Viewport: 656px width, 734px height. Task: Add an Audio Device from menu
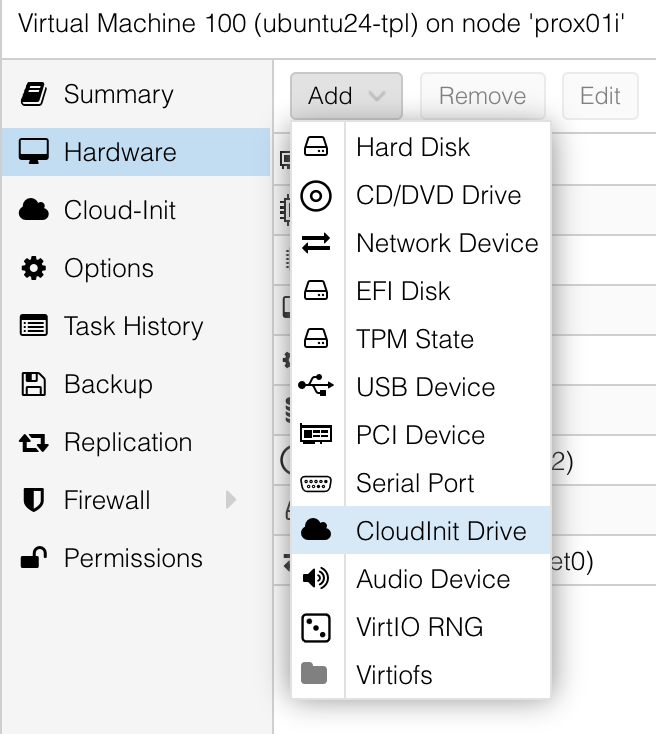(420, 579)
